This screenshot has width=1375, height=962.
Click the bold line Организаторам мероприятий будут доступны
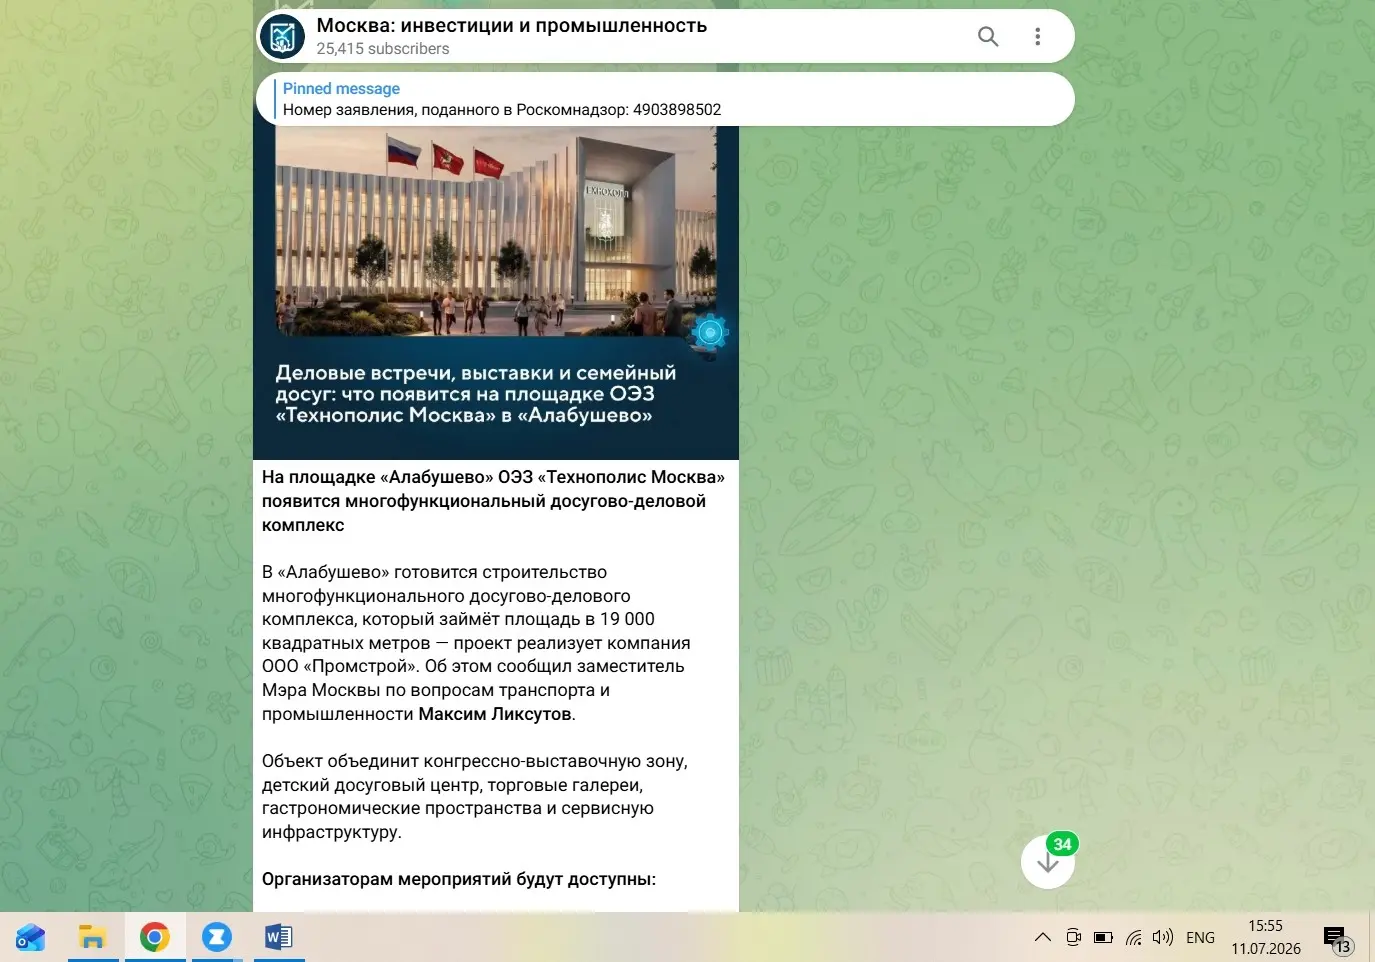click(x=459, y=880)
